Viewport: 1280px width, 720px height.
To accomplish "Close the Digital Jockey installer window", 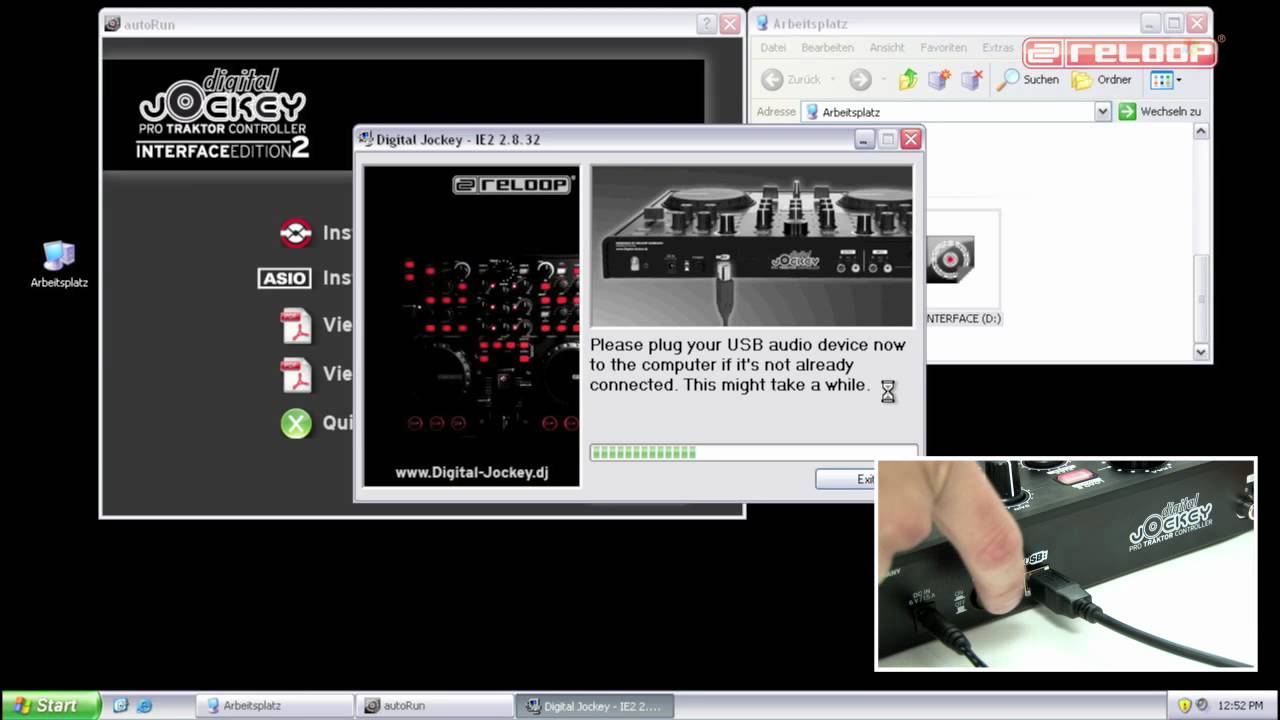I will coord(910,140).
